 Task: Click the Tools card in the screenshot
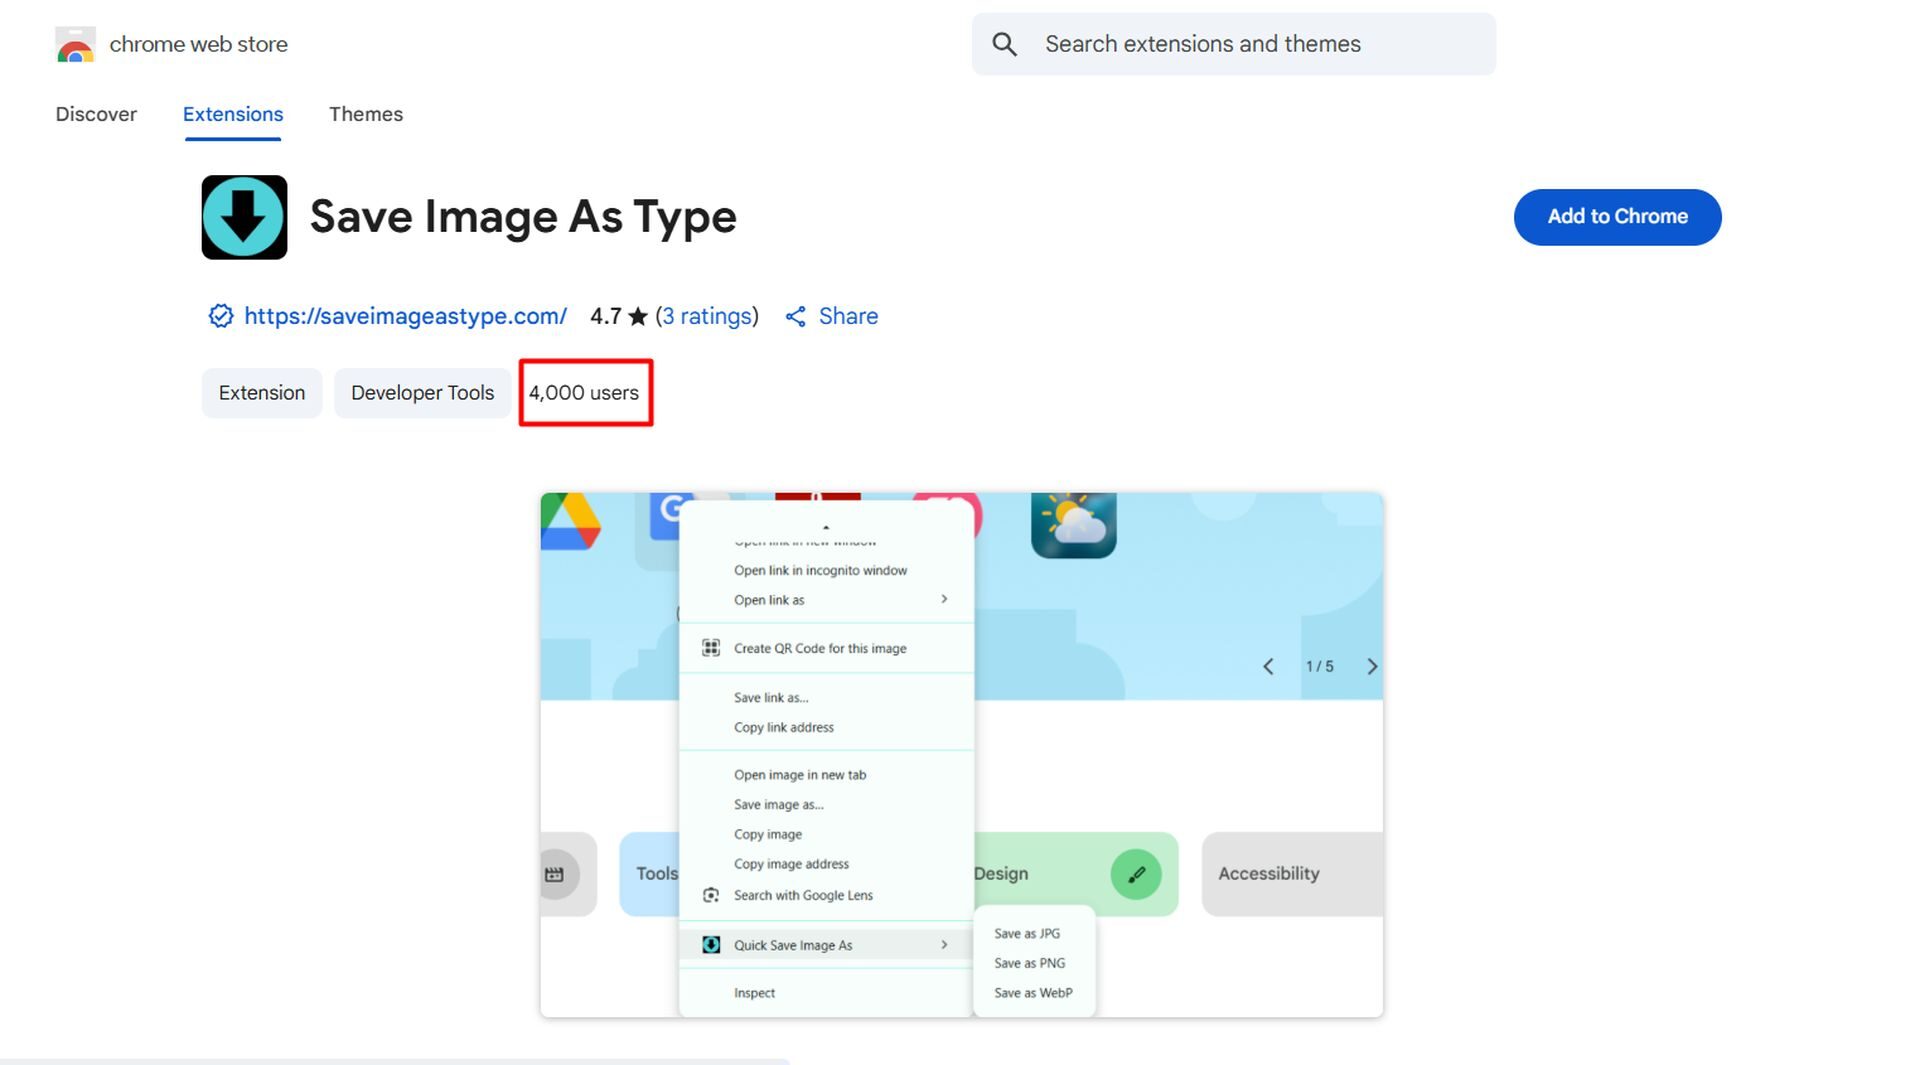pyautogui.click(x=650, y=874)
